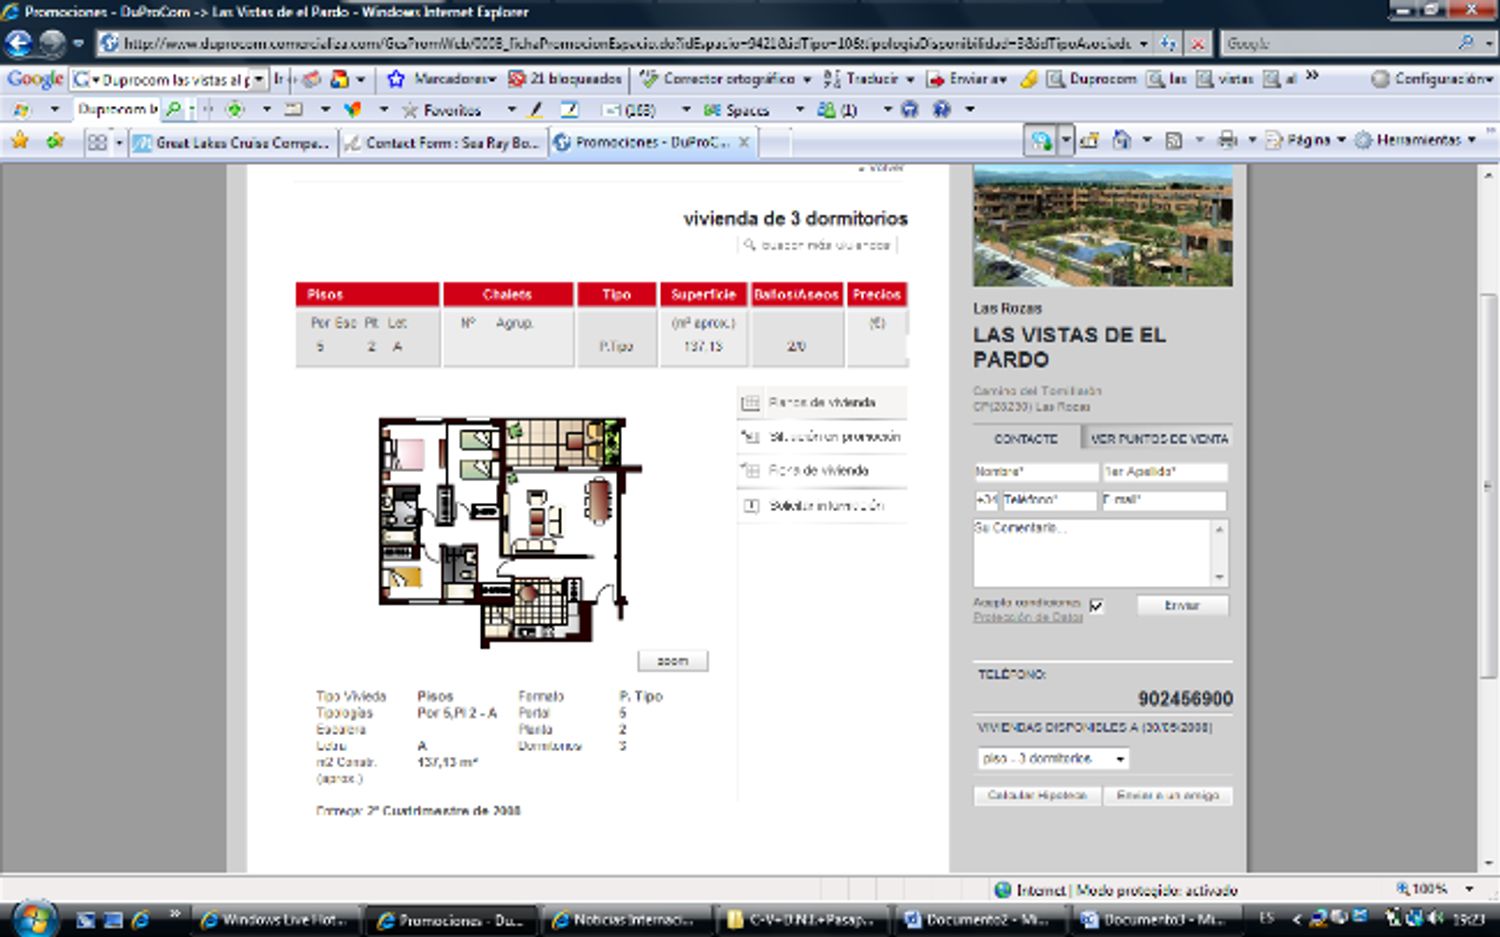Image resolution: width=1500 pixels, height=937 pixels.
Task: Select the CONTACTE tab in sidebar
Action: (1025, 438)
